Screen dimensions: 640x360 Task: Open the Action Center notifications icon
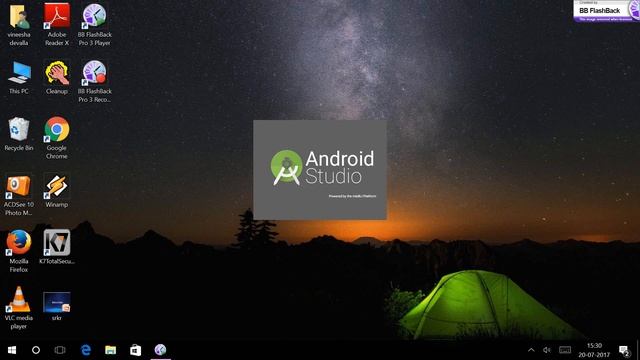pos(624,350)
